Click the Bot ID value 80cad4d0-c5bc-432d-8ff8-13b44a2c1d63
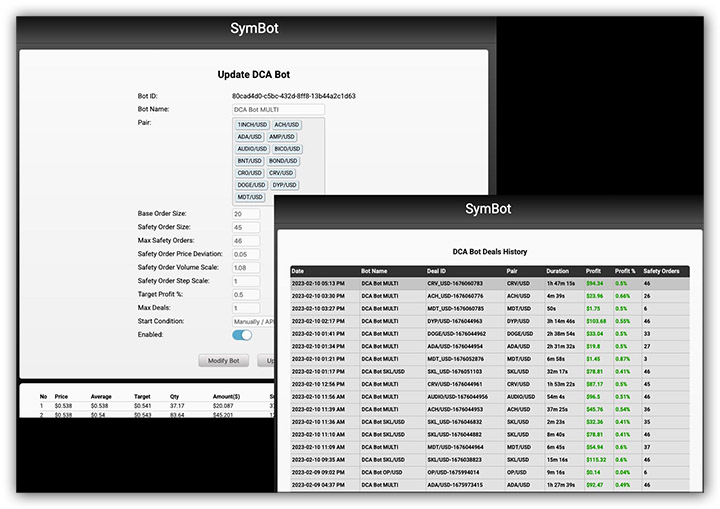Viewport: 720px width, 509px height. coord(294,96)
